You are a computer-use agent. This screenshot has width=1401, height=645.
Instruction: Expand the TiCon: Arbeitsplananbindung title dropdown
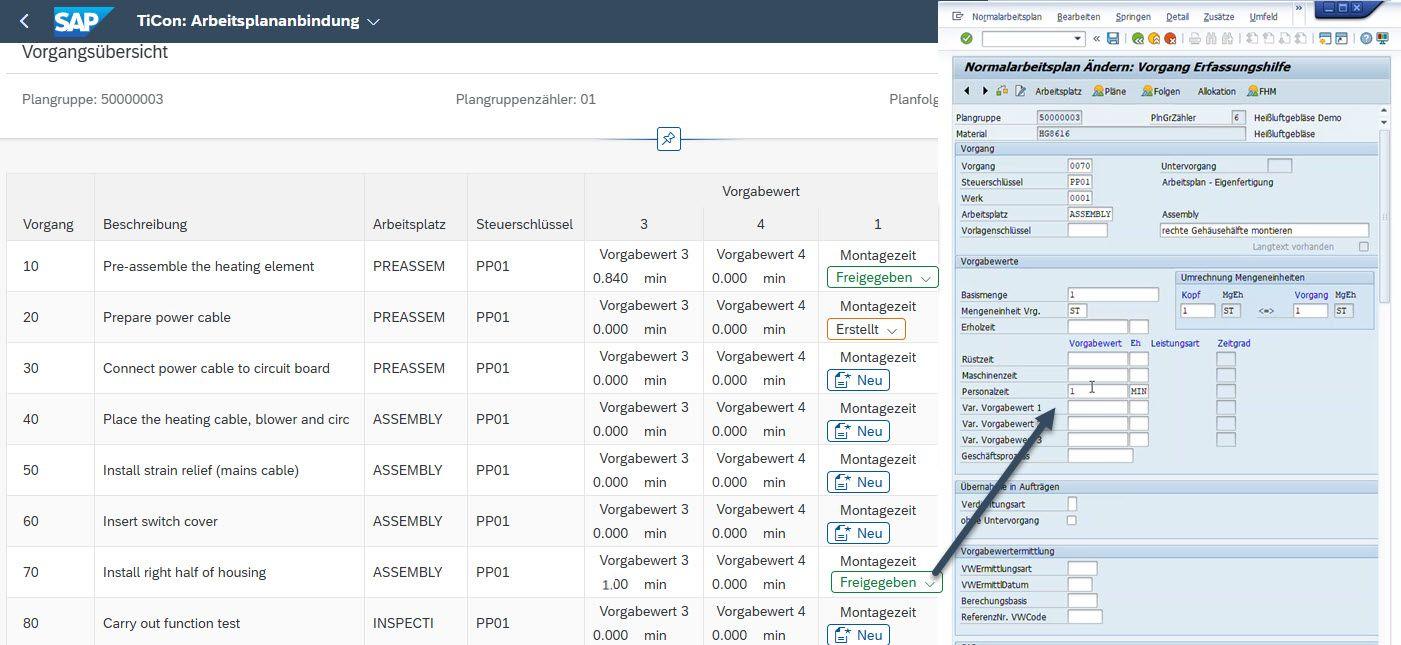[373, 21]
